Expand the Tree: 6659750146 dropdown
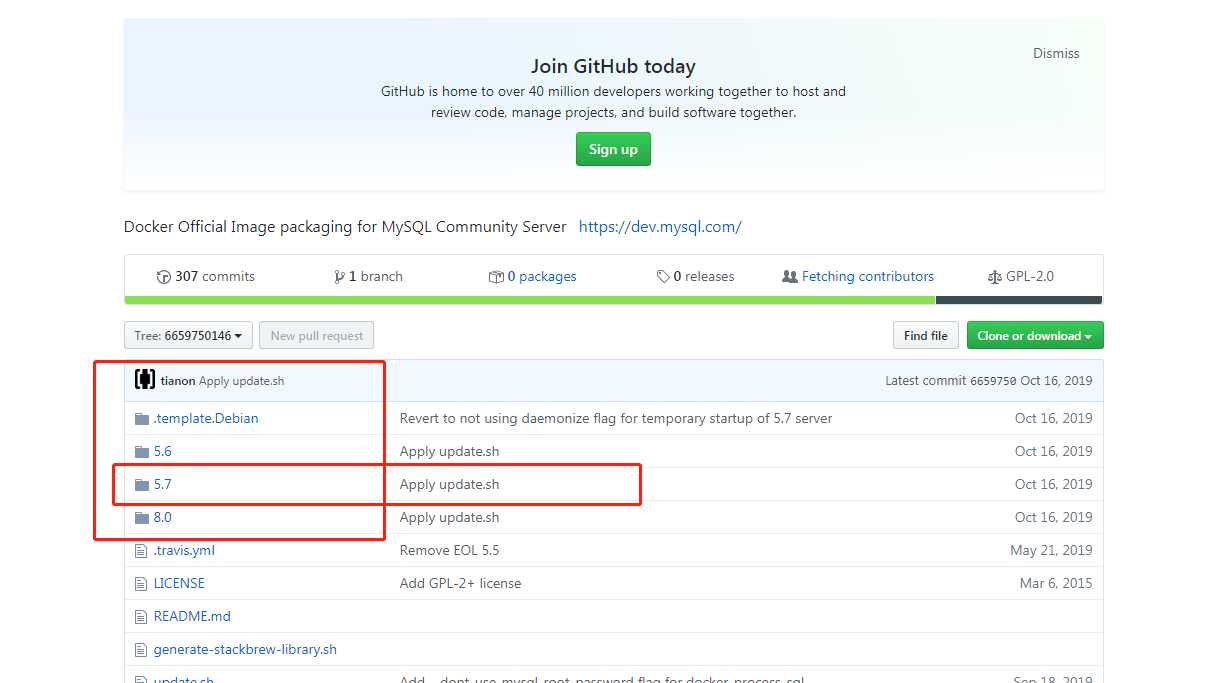This screenshot has width=1221, height=683. coord(188,335)
